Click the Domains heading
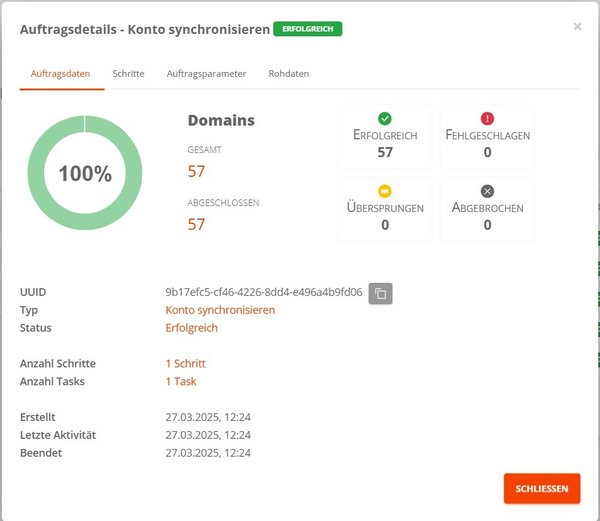 221,120
